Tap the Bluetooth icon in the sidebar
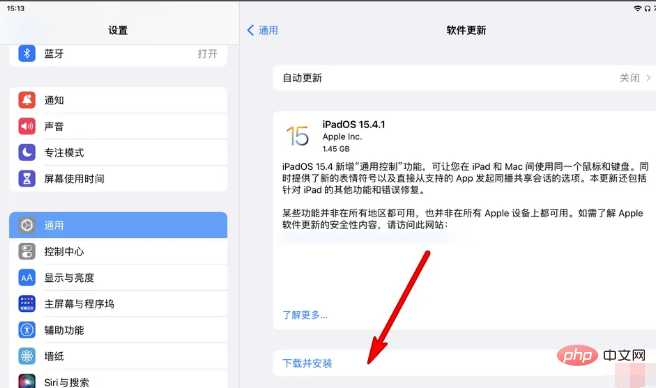This screenshot has height=388, width=656. [x=27, y=54]
